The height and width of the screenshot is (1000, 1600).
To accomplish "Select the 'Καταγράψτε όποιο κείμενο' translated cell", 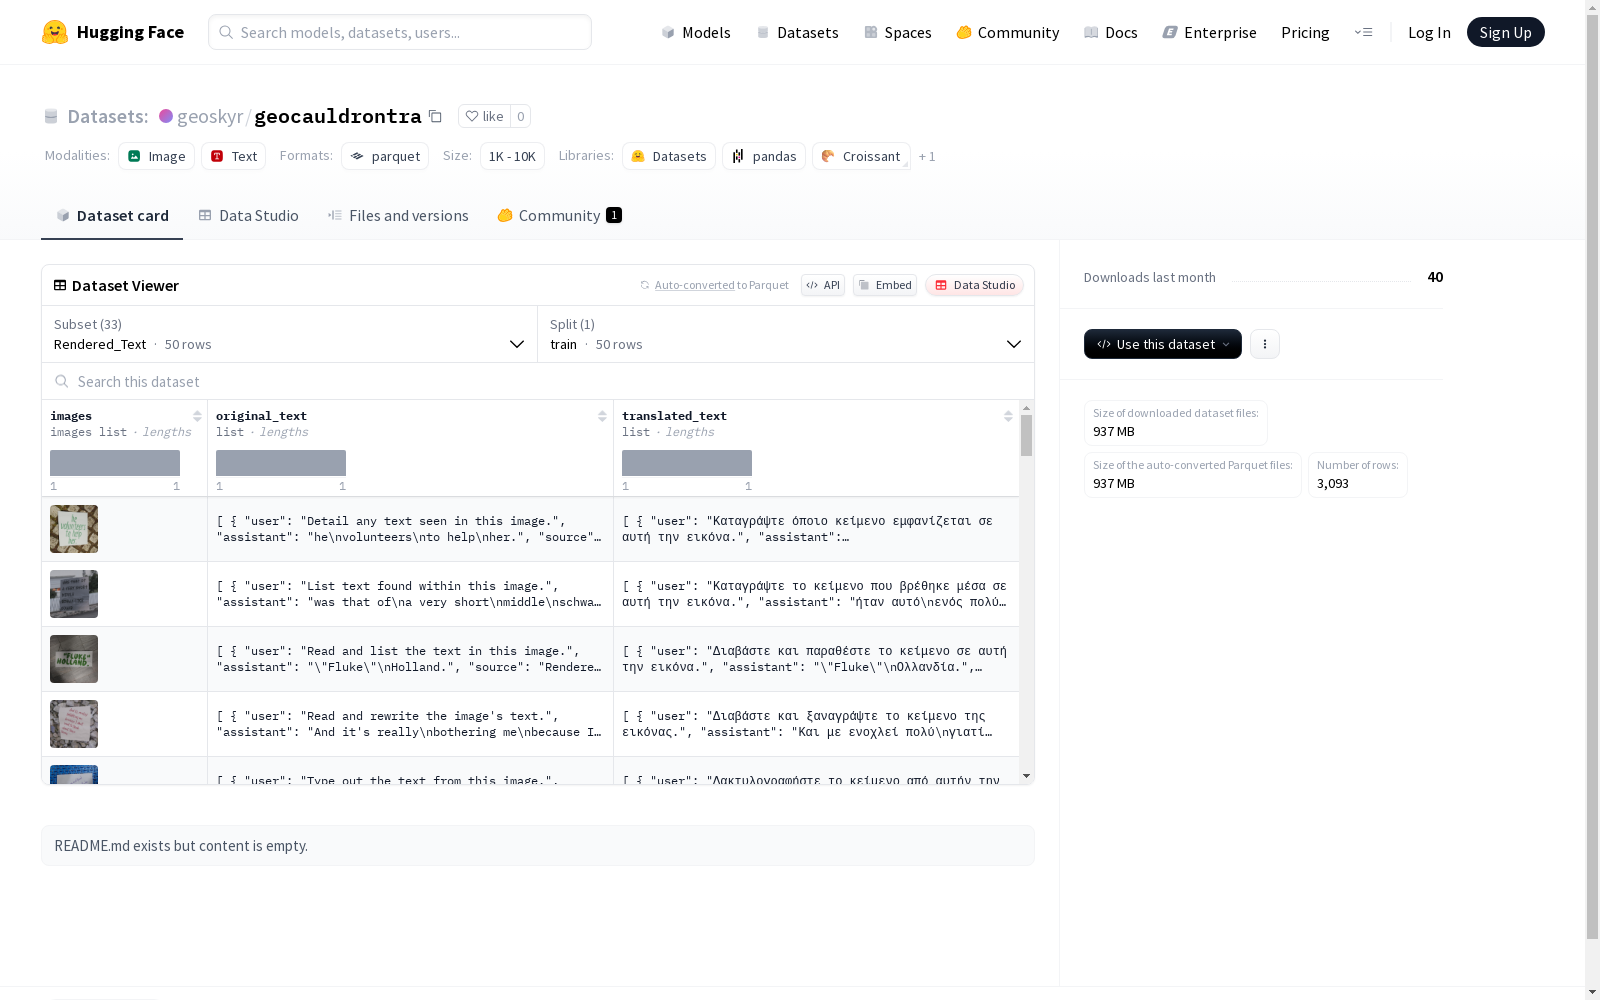I will (816, 529).
